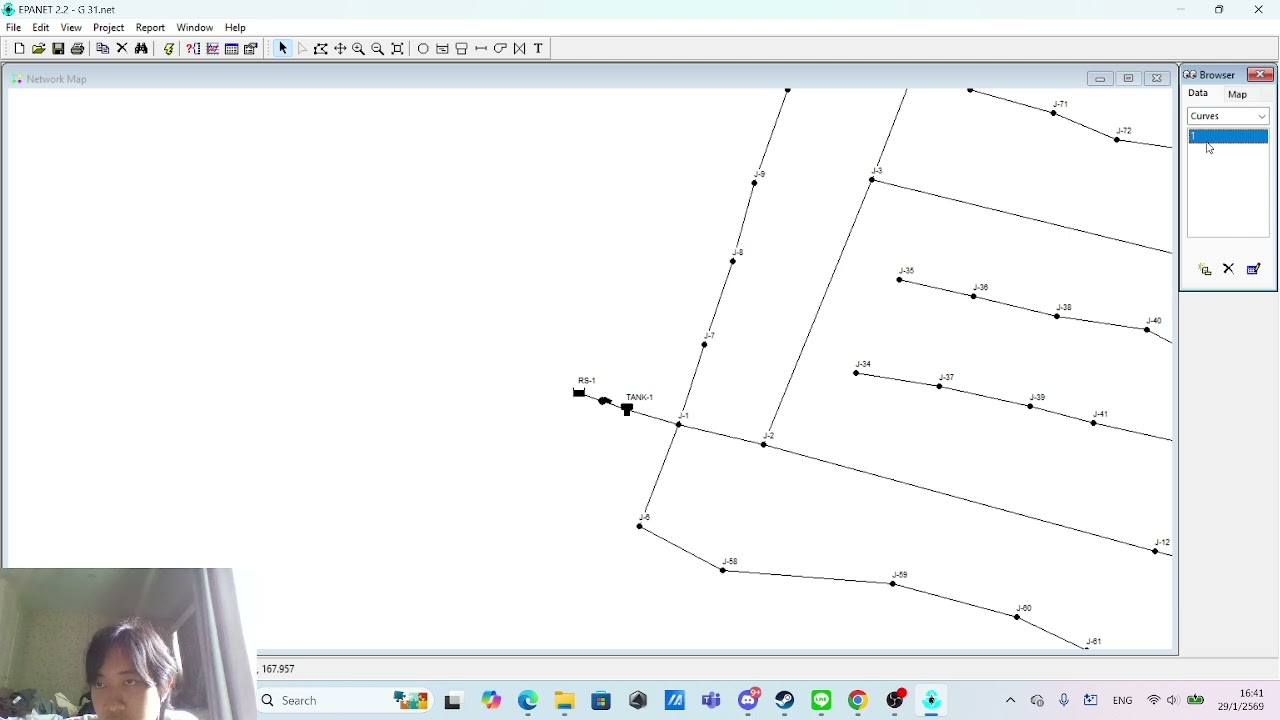Open Steam from the taskbar
Screen dimensions: 1280x720
click(x=785, y=700)
